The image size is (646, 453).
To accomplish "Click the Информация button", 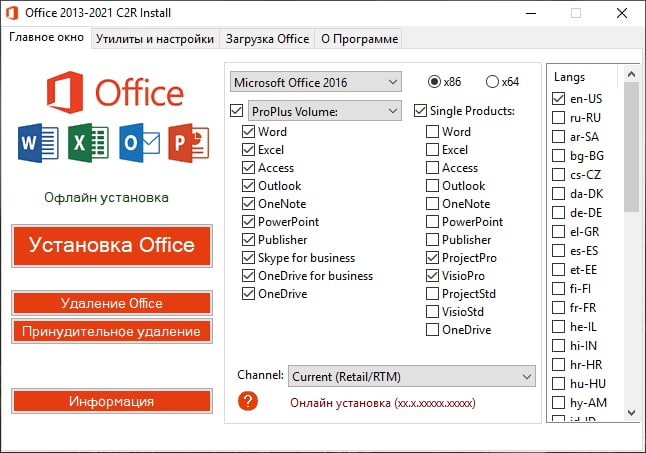I will (112, 401).
